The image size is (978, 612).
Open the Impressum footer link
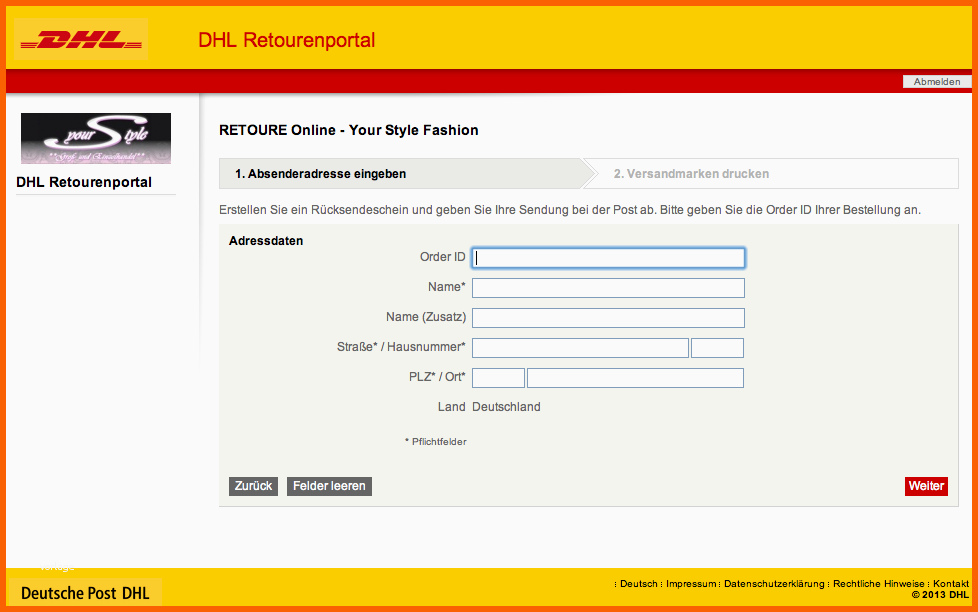(691, 584)
